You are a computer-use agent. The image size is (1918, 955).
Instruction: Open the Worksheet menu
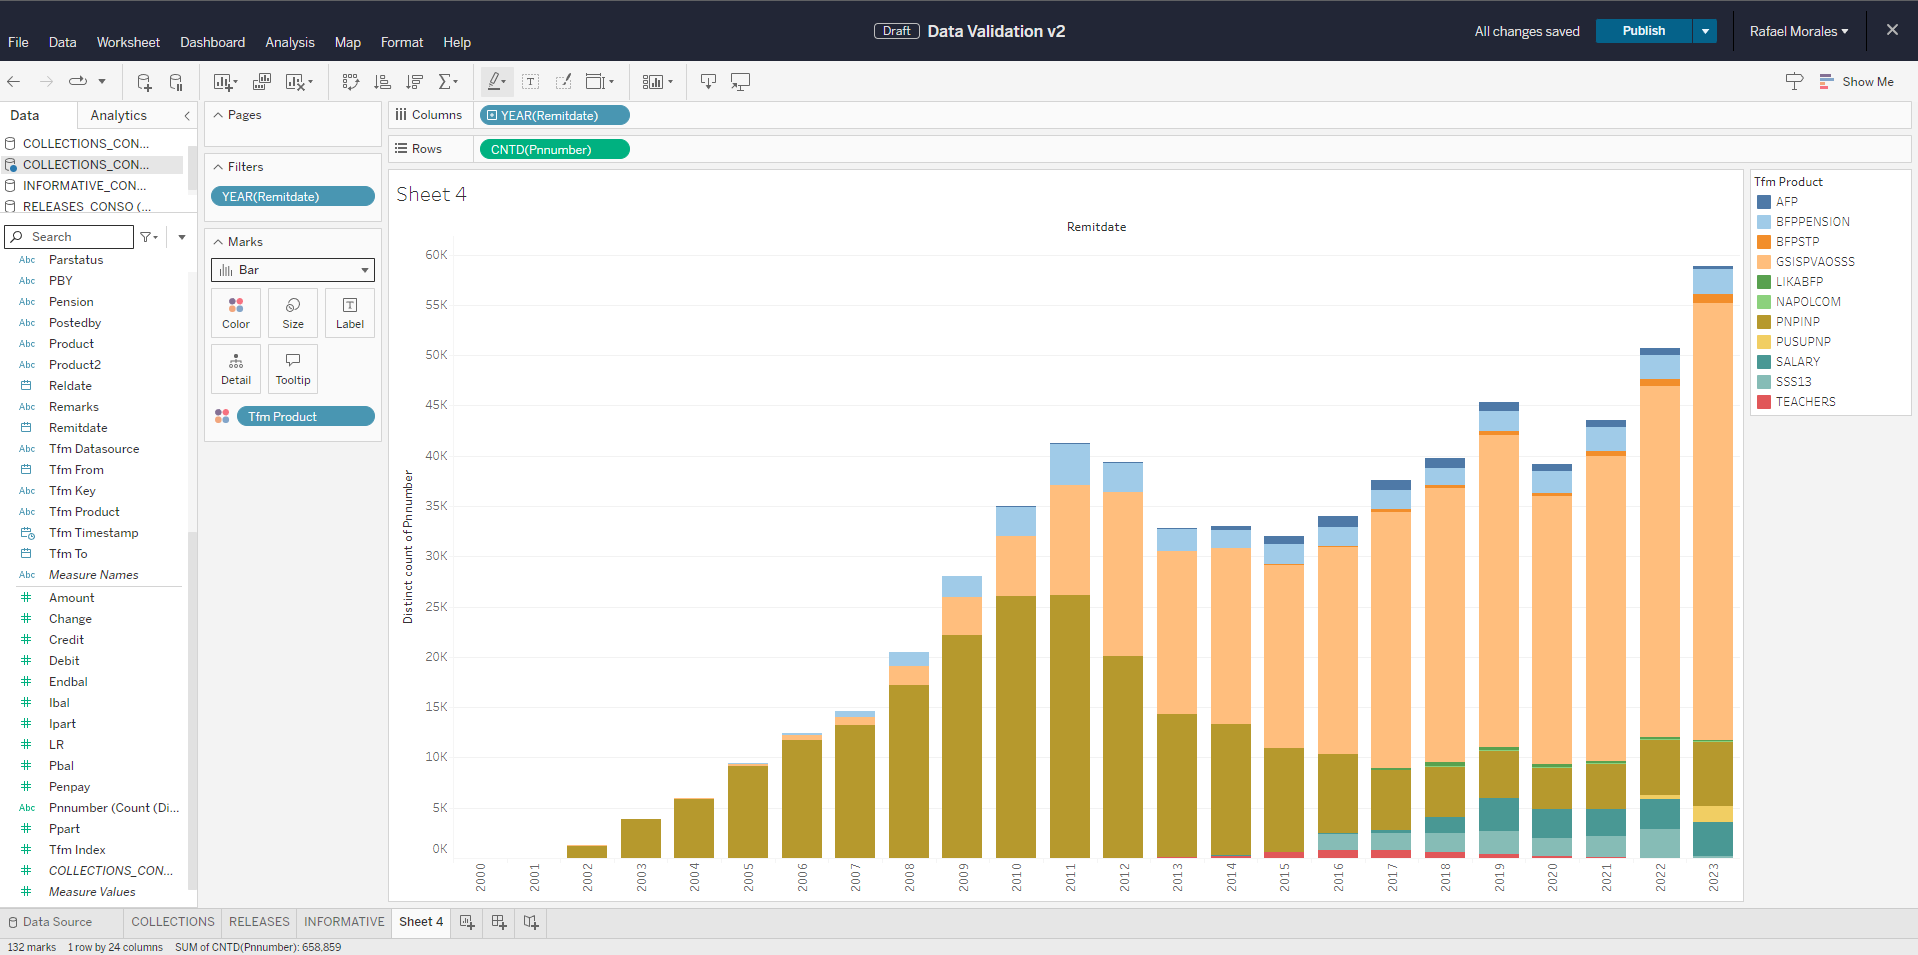(x=128, y=42)
